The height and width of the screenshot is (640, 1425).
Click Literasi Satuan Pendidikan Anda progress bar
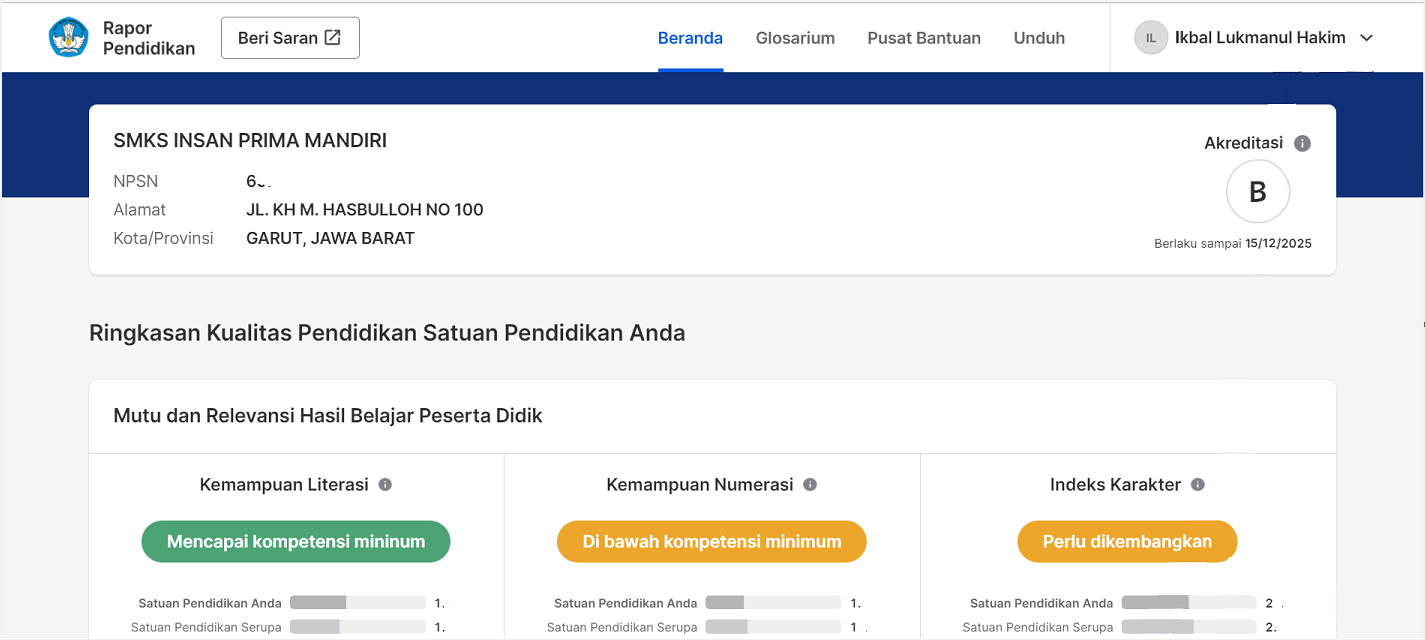tap(358, 603)
